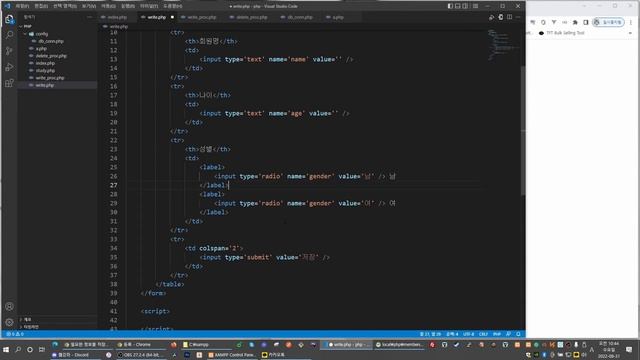Click the indentation spaces setting in status bar
The width and height of the screenshot is (640, 360).
click(452, 334)
